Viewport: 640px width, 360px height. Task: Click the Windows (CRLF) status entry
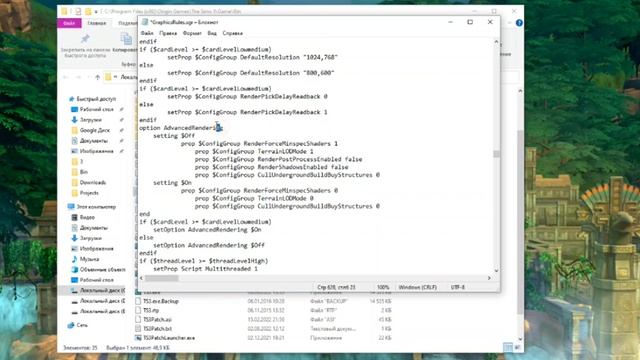(x=418, y=287)
